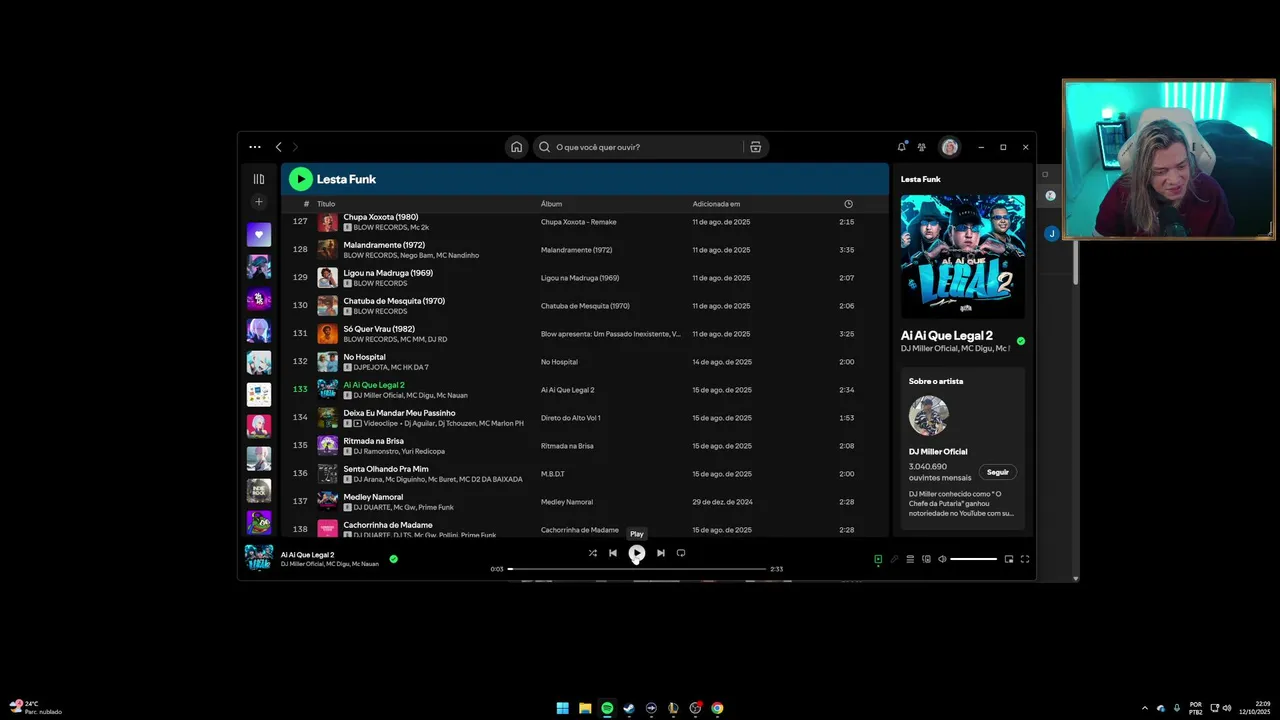Open the Browse icon in search bar
Screen dimensions: 1280x720
click(756, 147)
